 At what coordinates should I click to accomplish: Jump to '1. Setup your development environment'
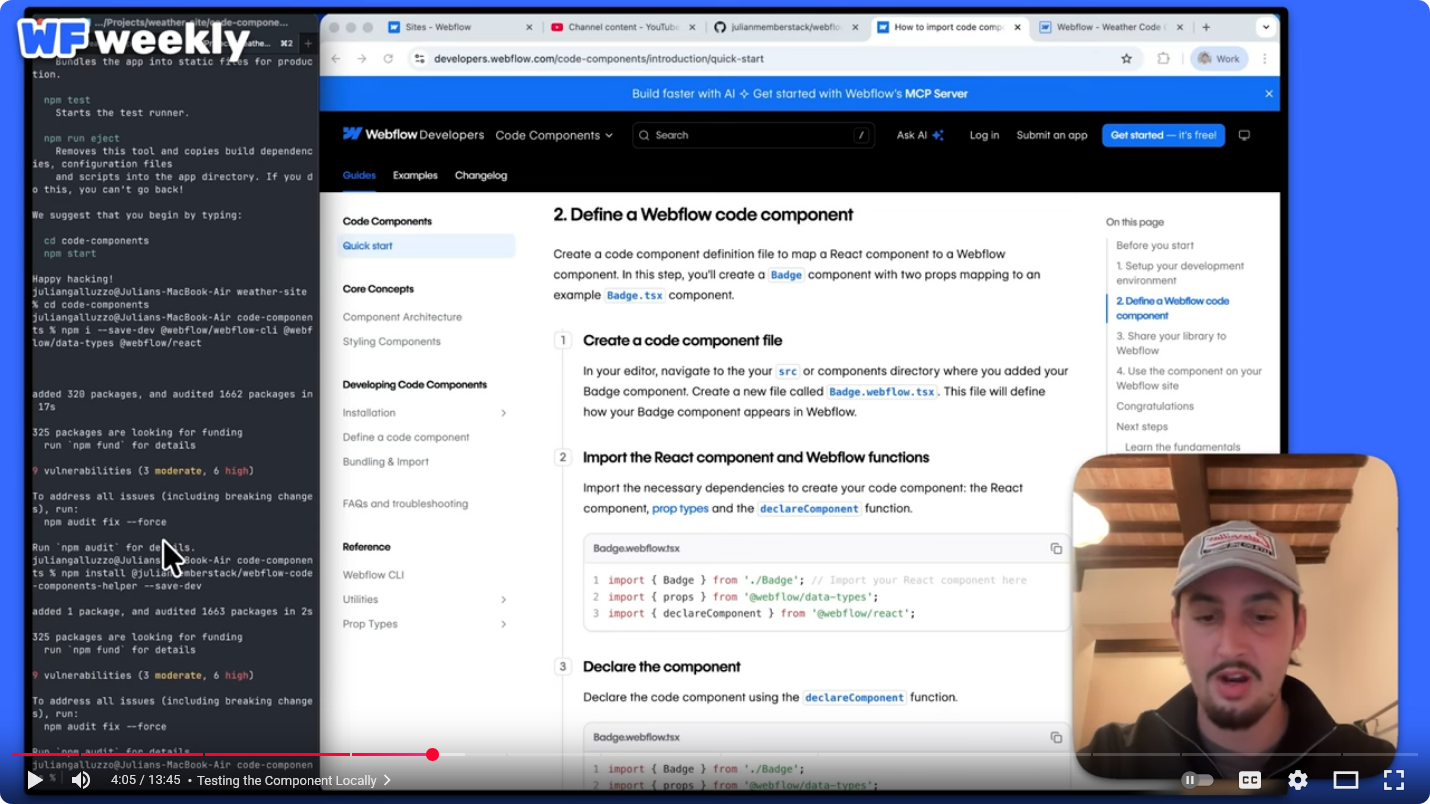pos(1180,273)
